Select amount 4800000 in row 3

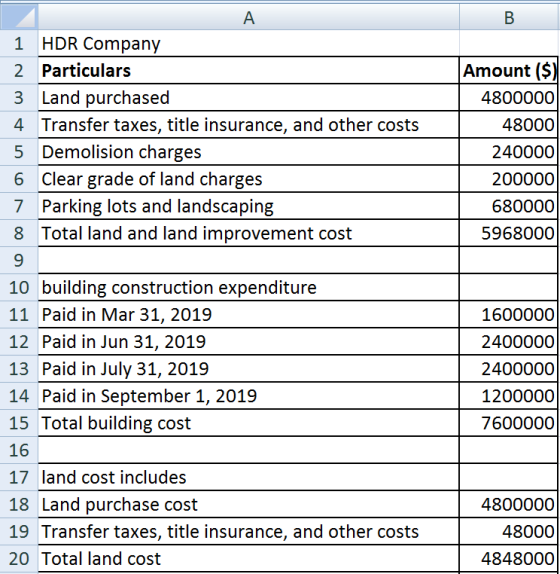[509, 97]
